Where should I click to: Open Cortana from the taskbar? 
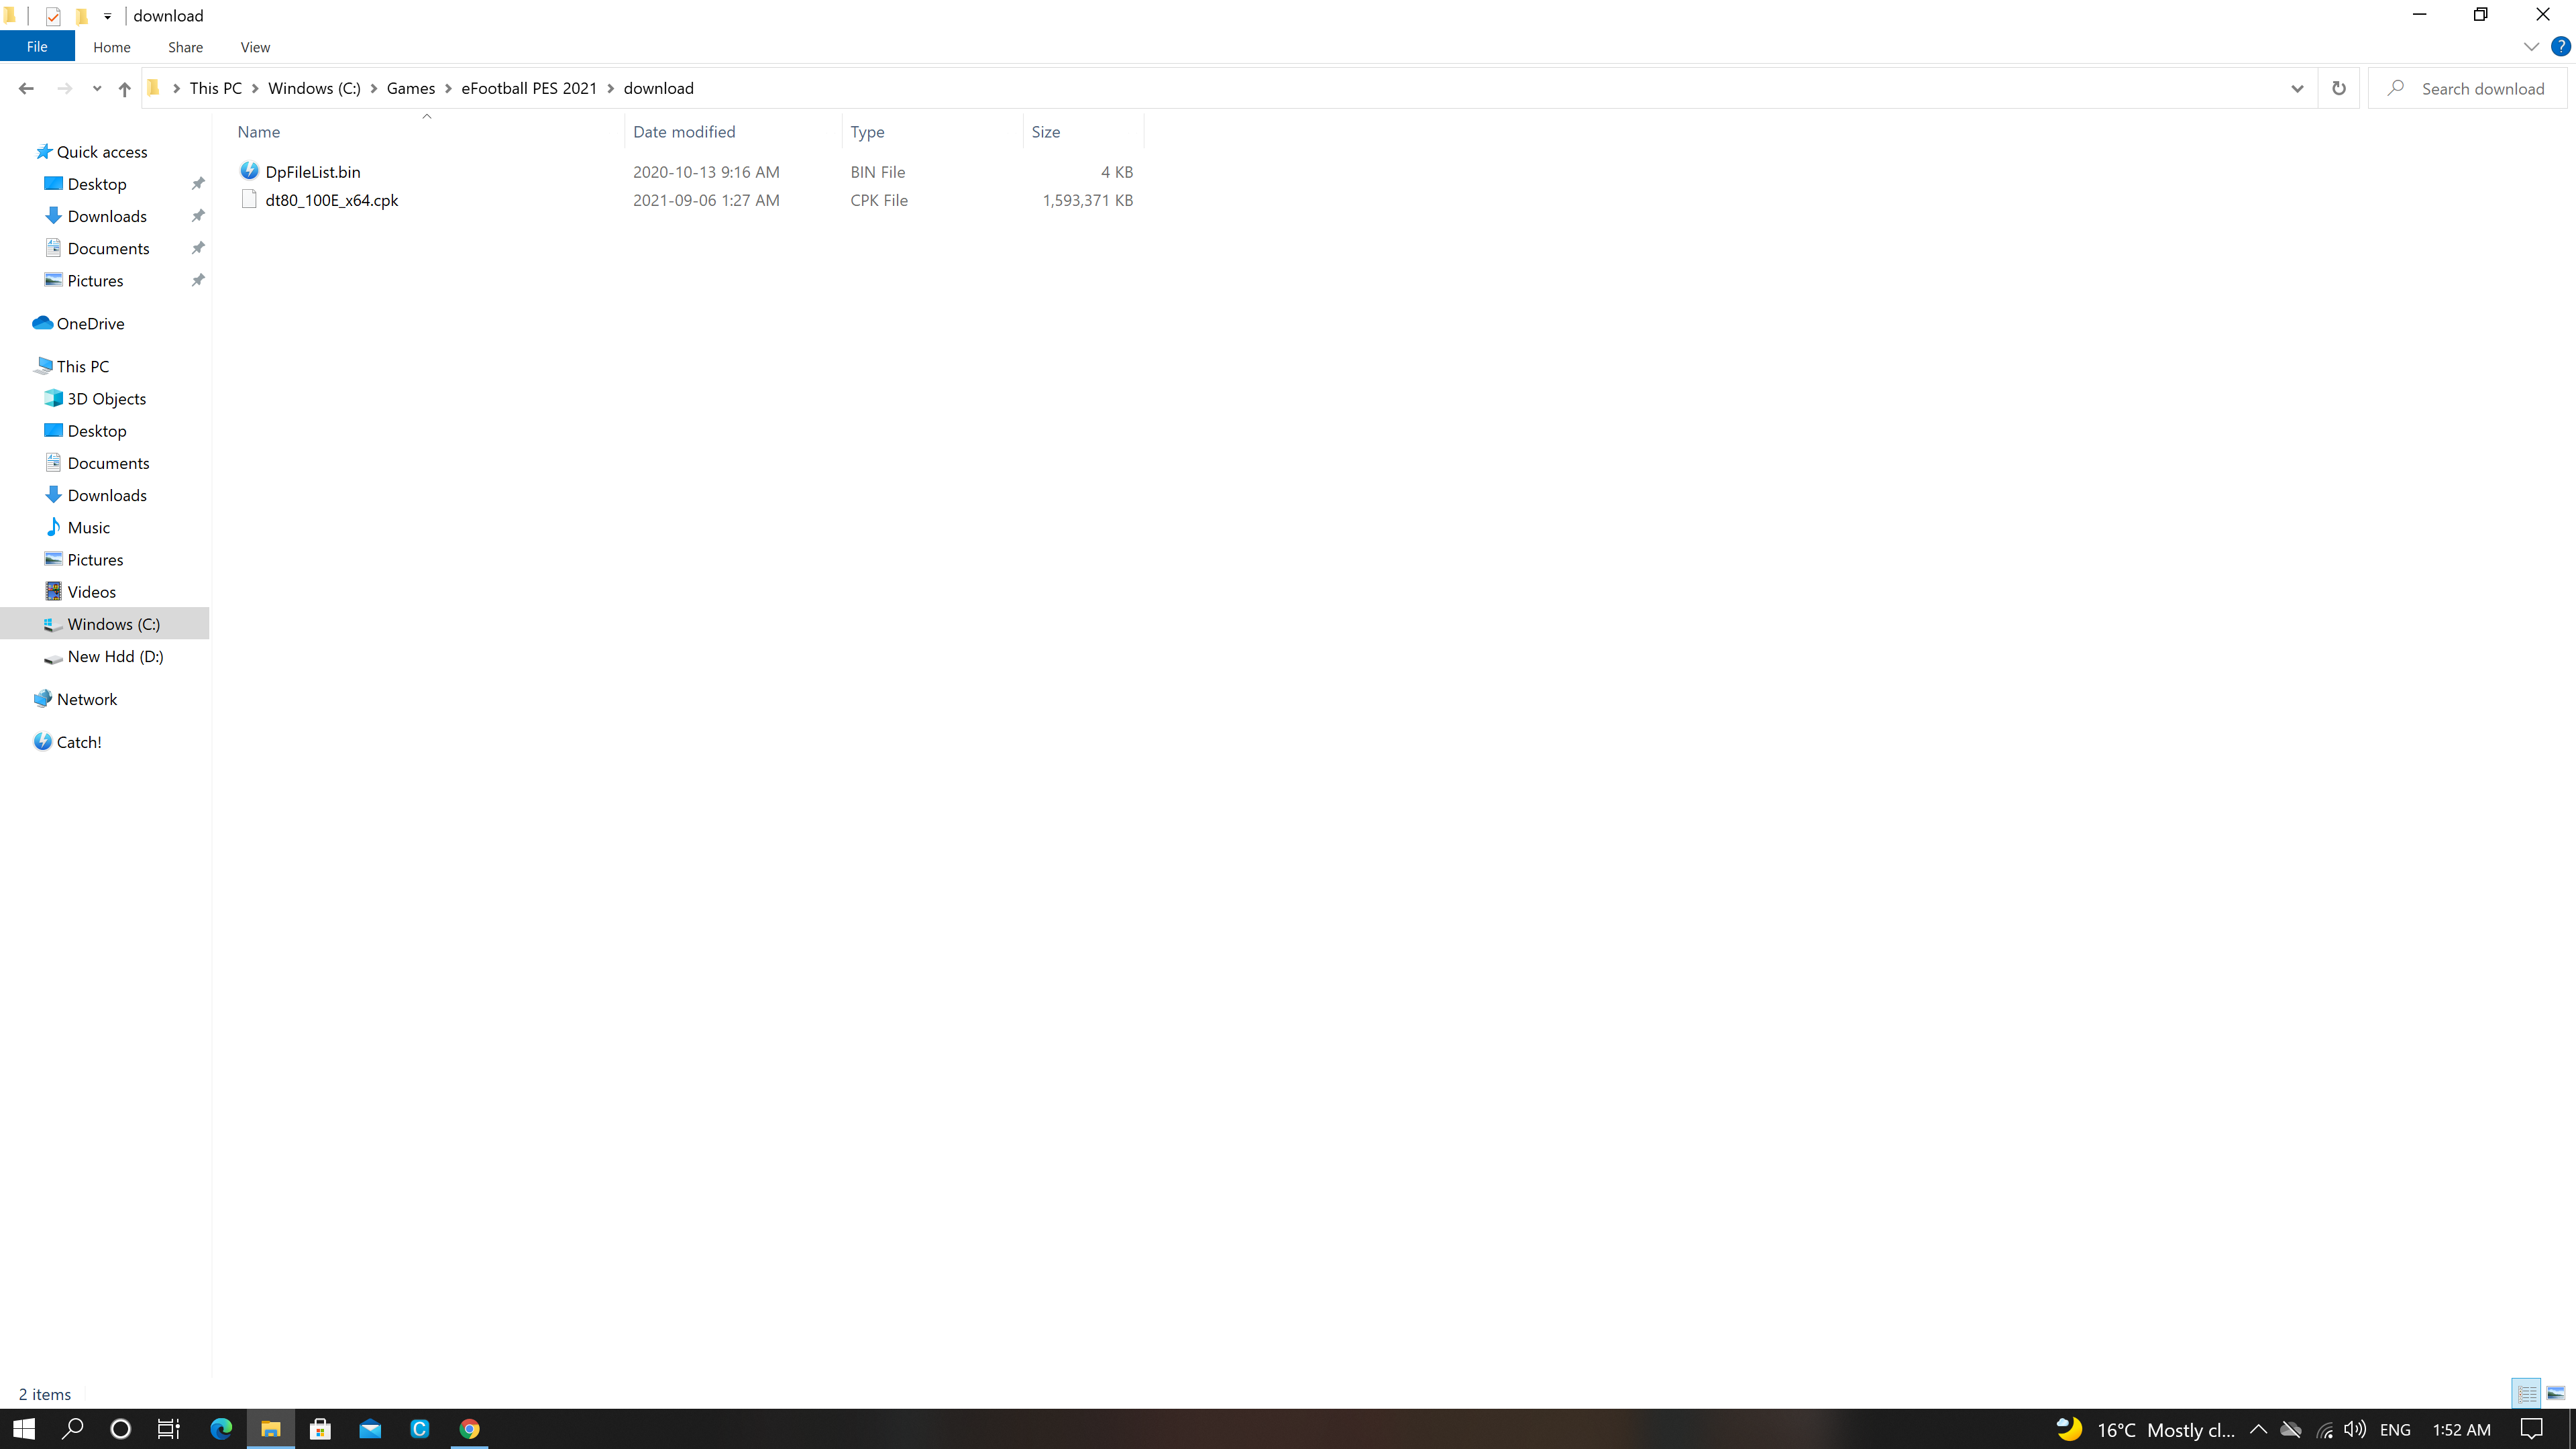(120, 1429)
